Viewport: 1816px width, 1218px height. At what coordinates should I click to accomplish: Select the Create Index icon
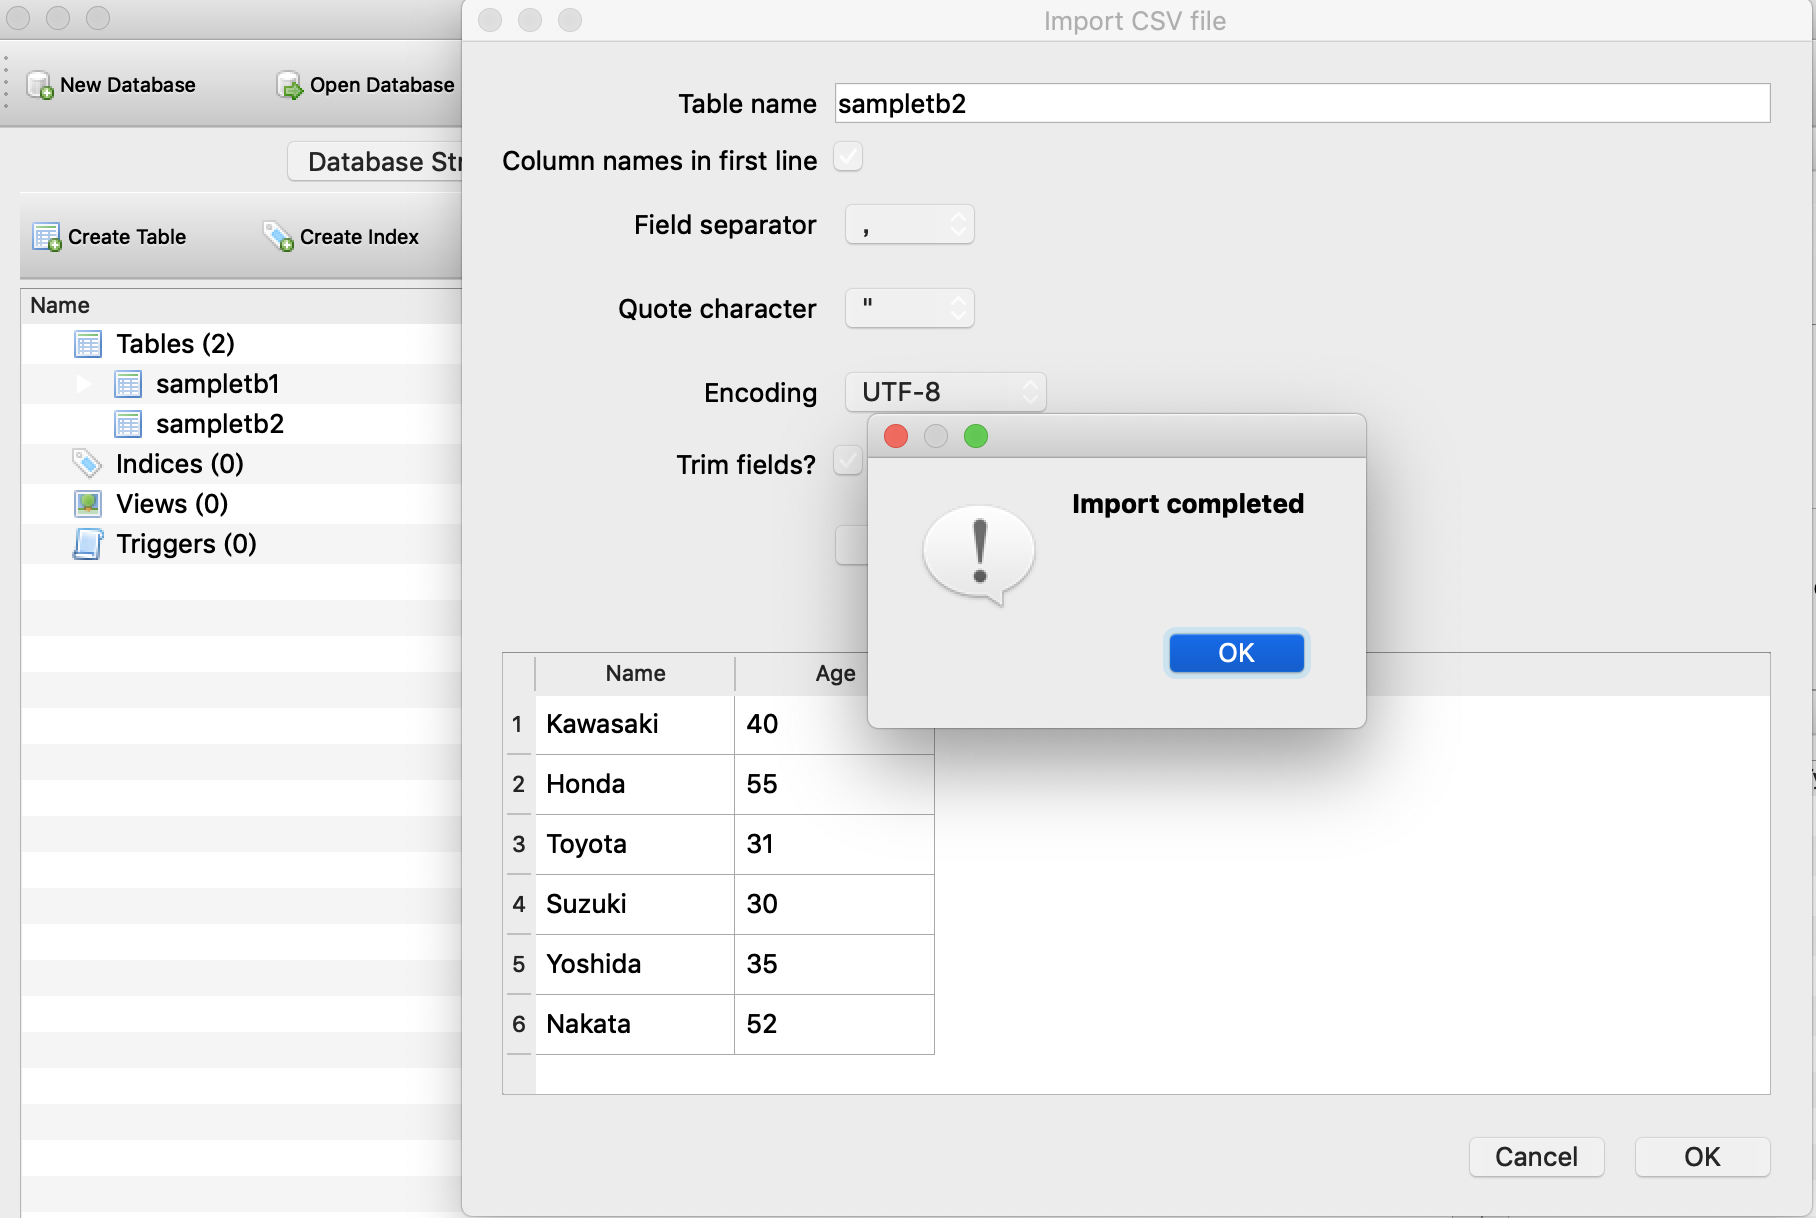[x=276, y=237]
